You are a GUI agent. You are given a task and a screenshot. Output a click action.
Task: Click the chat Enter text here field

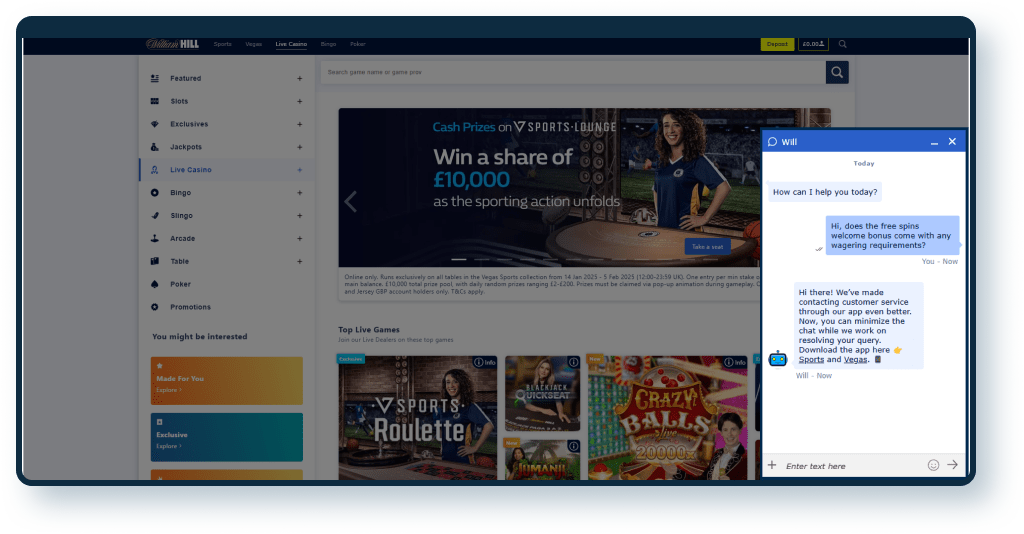852,466
